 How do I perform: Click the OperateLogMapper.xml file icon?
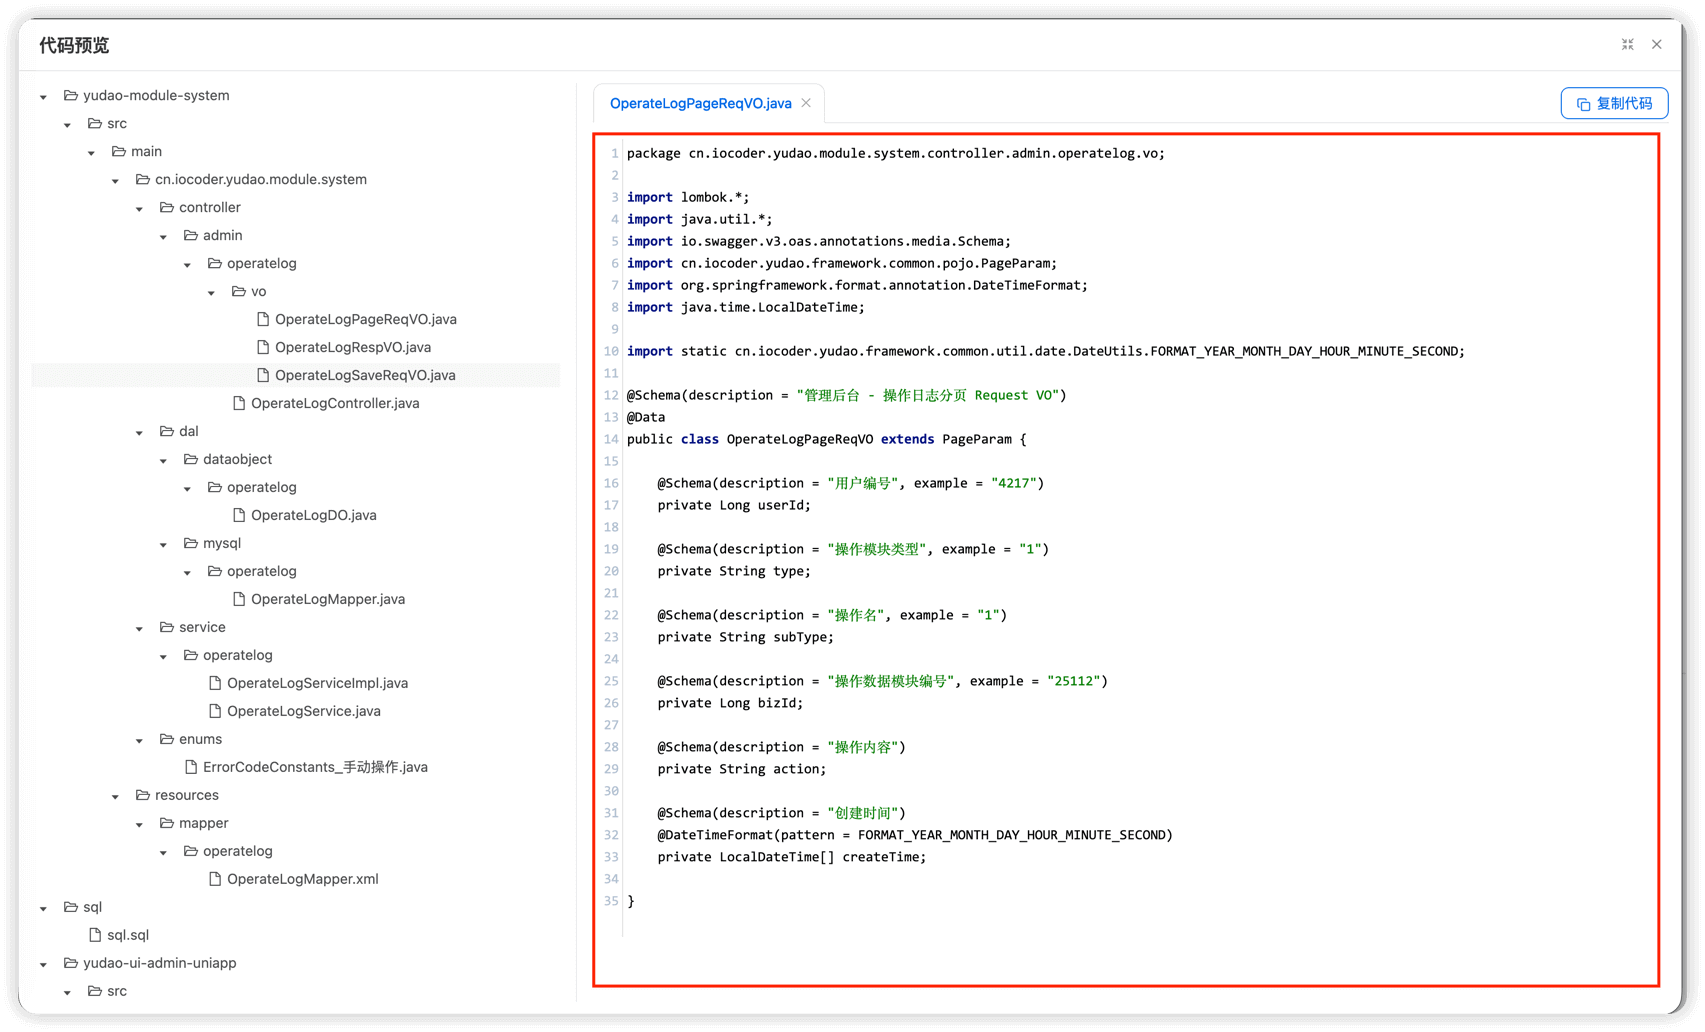point(215,879)
